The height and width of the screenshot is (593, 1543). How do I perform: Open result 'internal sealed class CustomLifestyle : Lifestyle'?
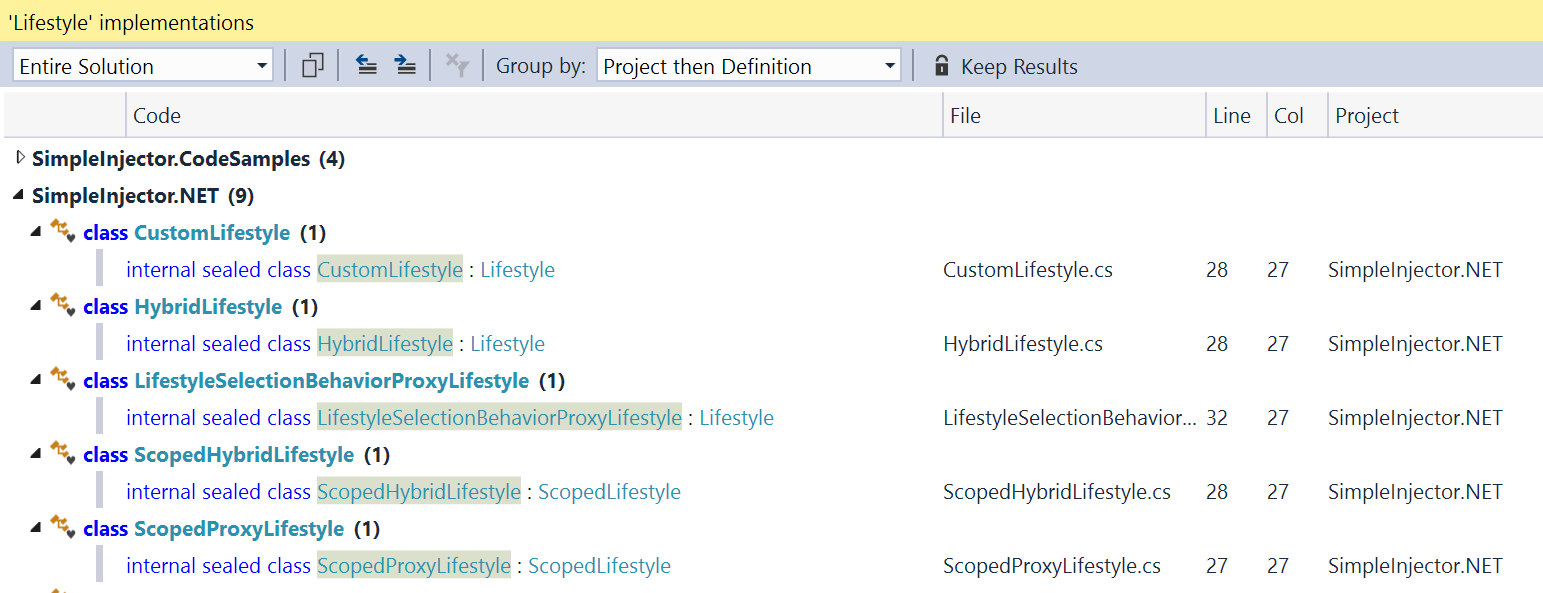[340, 270]
